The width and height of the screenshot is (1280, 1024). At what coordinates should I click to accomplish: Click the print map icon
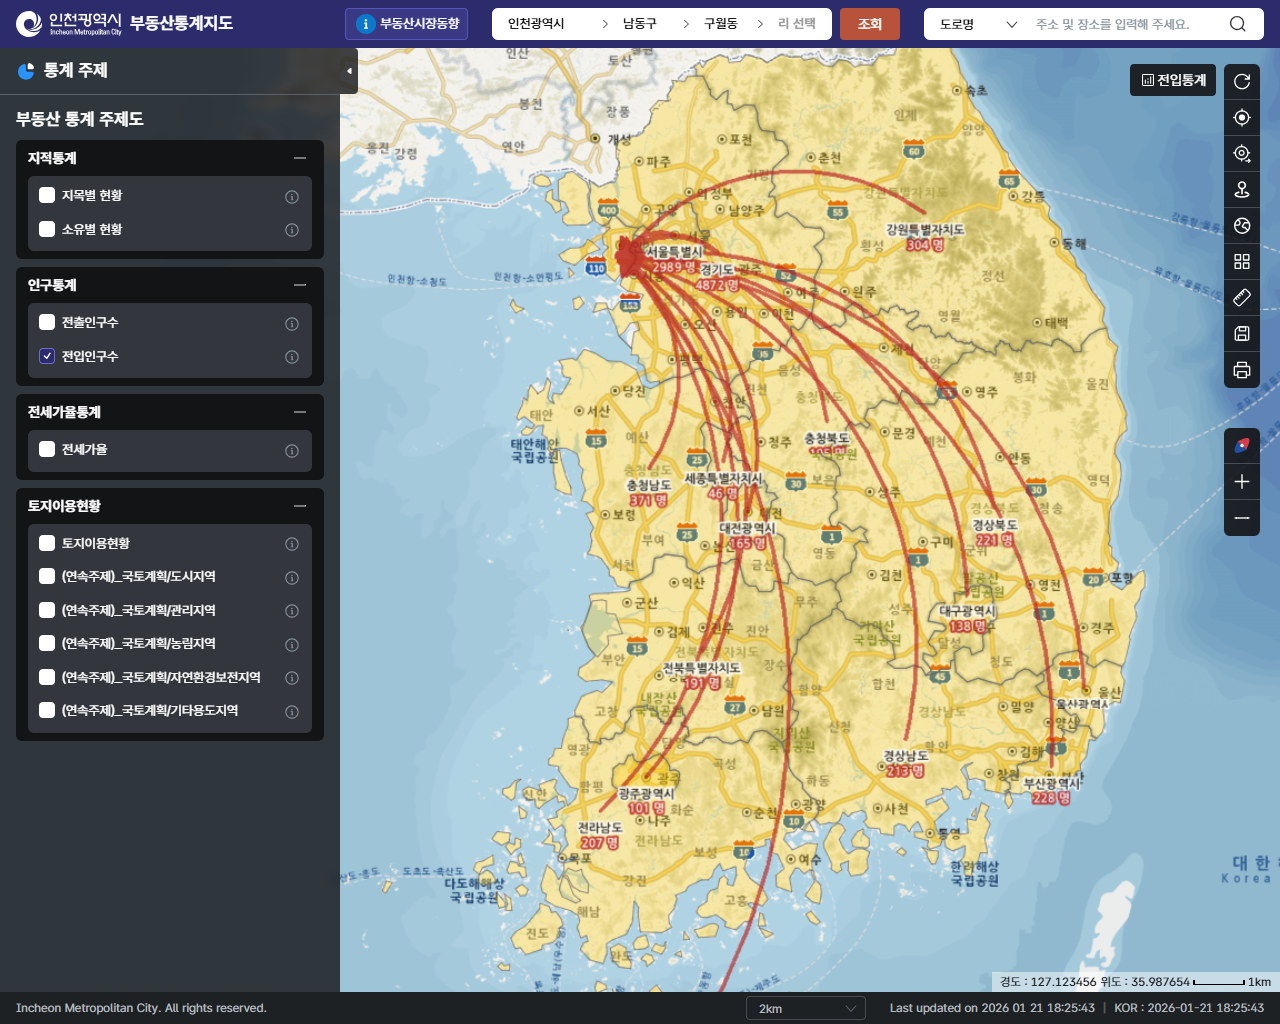pyautogui.click(x=1242, y=370)
